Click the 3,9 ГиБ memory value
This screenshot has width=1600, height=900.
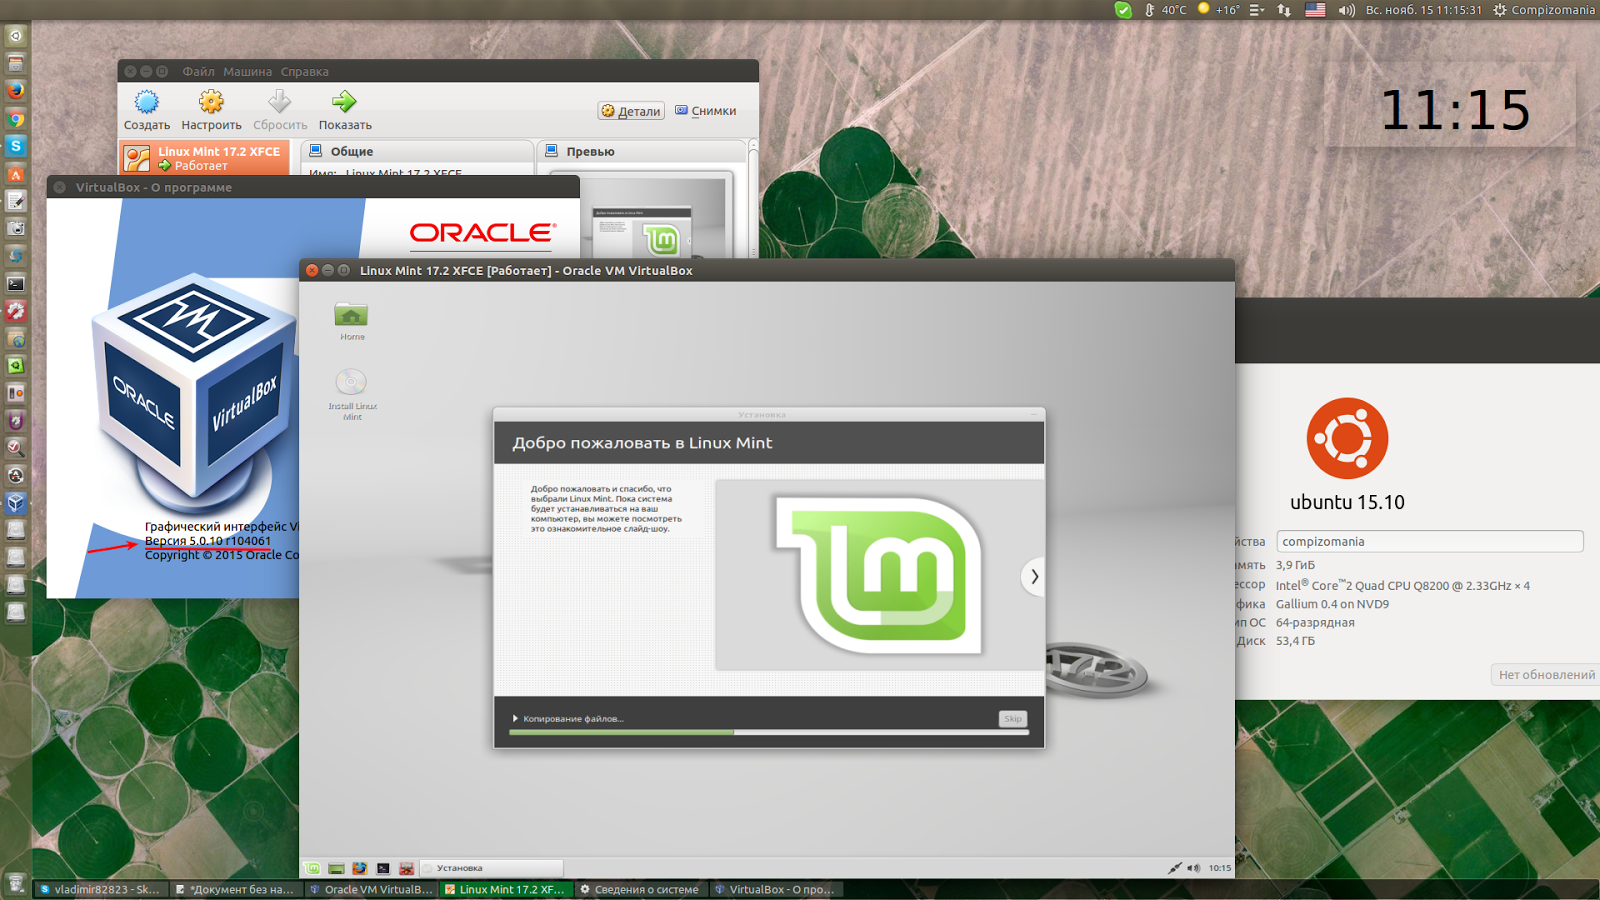pyautogui.click(x=1295, y=565)
